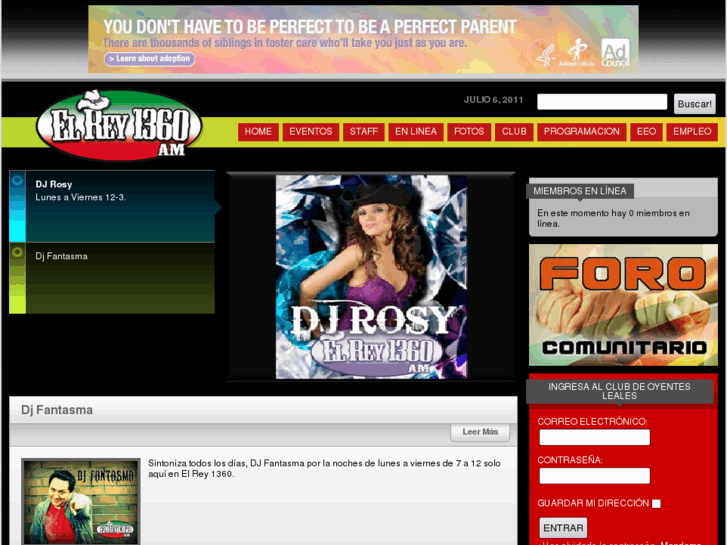Viewport: 727px width, 545px height.
Task: Focus the search text field
Action: (x=602, y=102)
